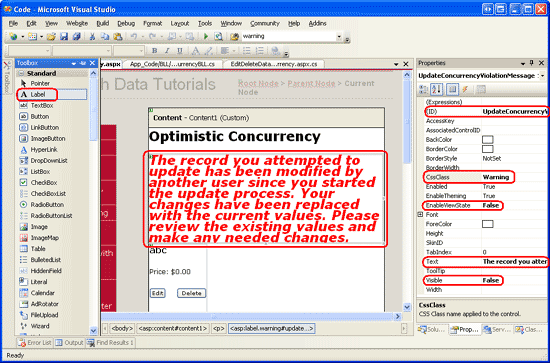Expand the Font property group
Viewport: 550px width, 363px height.
tap(420, 215)
